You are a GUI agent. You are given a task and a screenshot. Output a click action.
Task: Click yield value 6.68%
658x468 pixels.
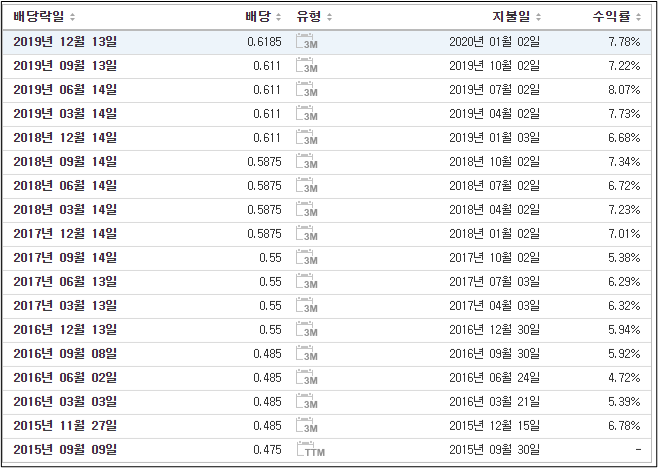click(624, 137)
